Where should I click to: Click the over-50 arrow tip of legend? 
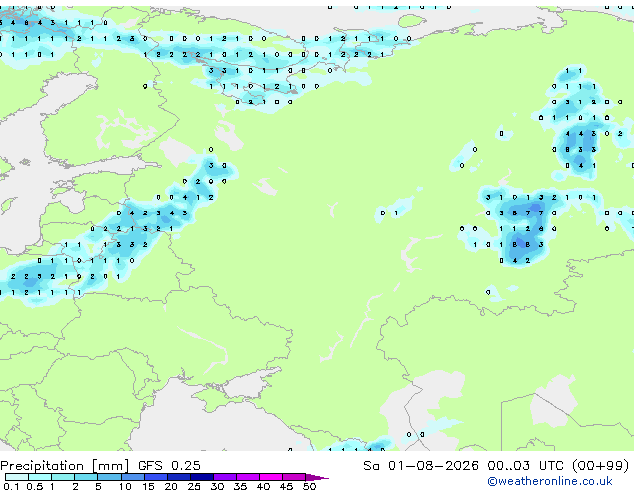coord(317,477)
